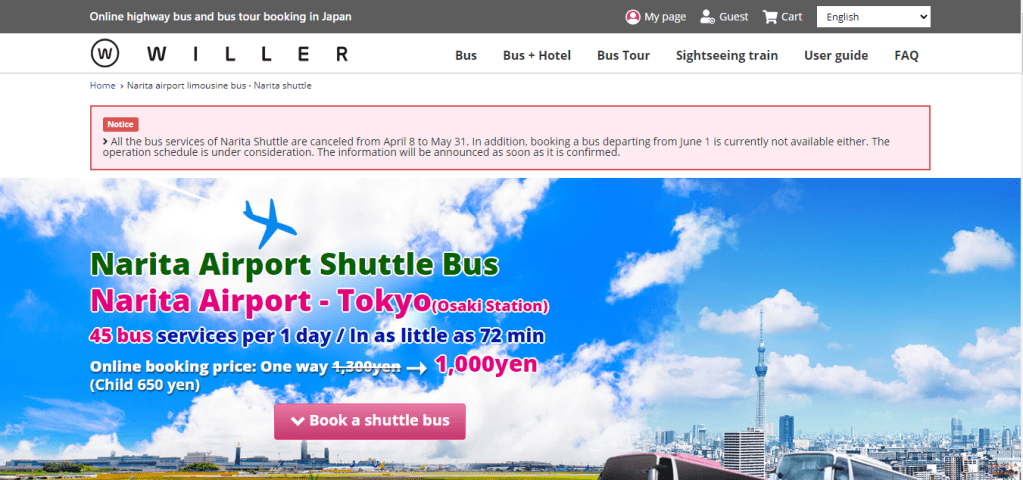Open the shopping Cart icon
1023x480 pixels.
pos(769,17)
